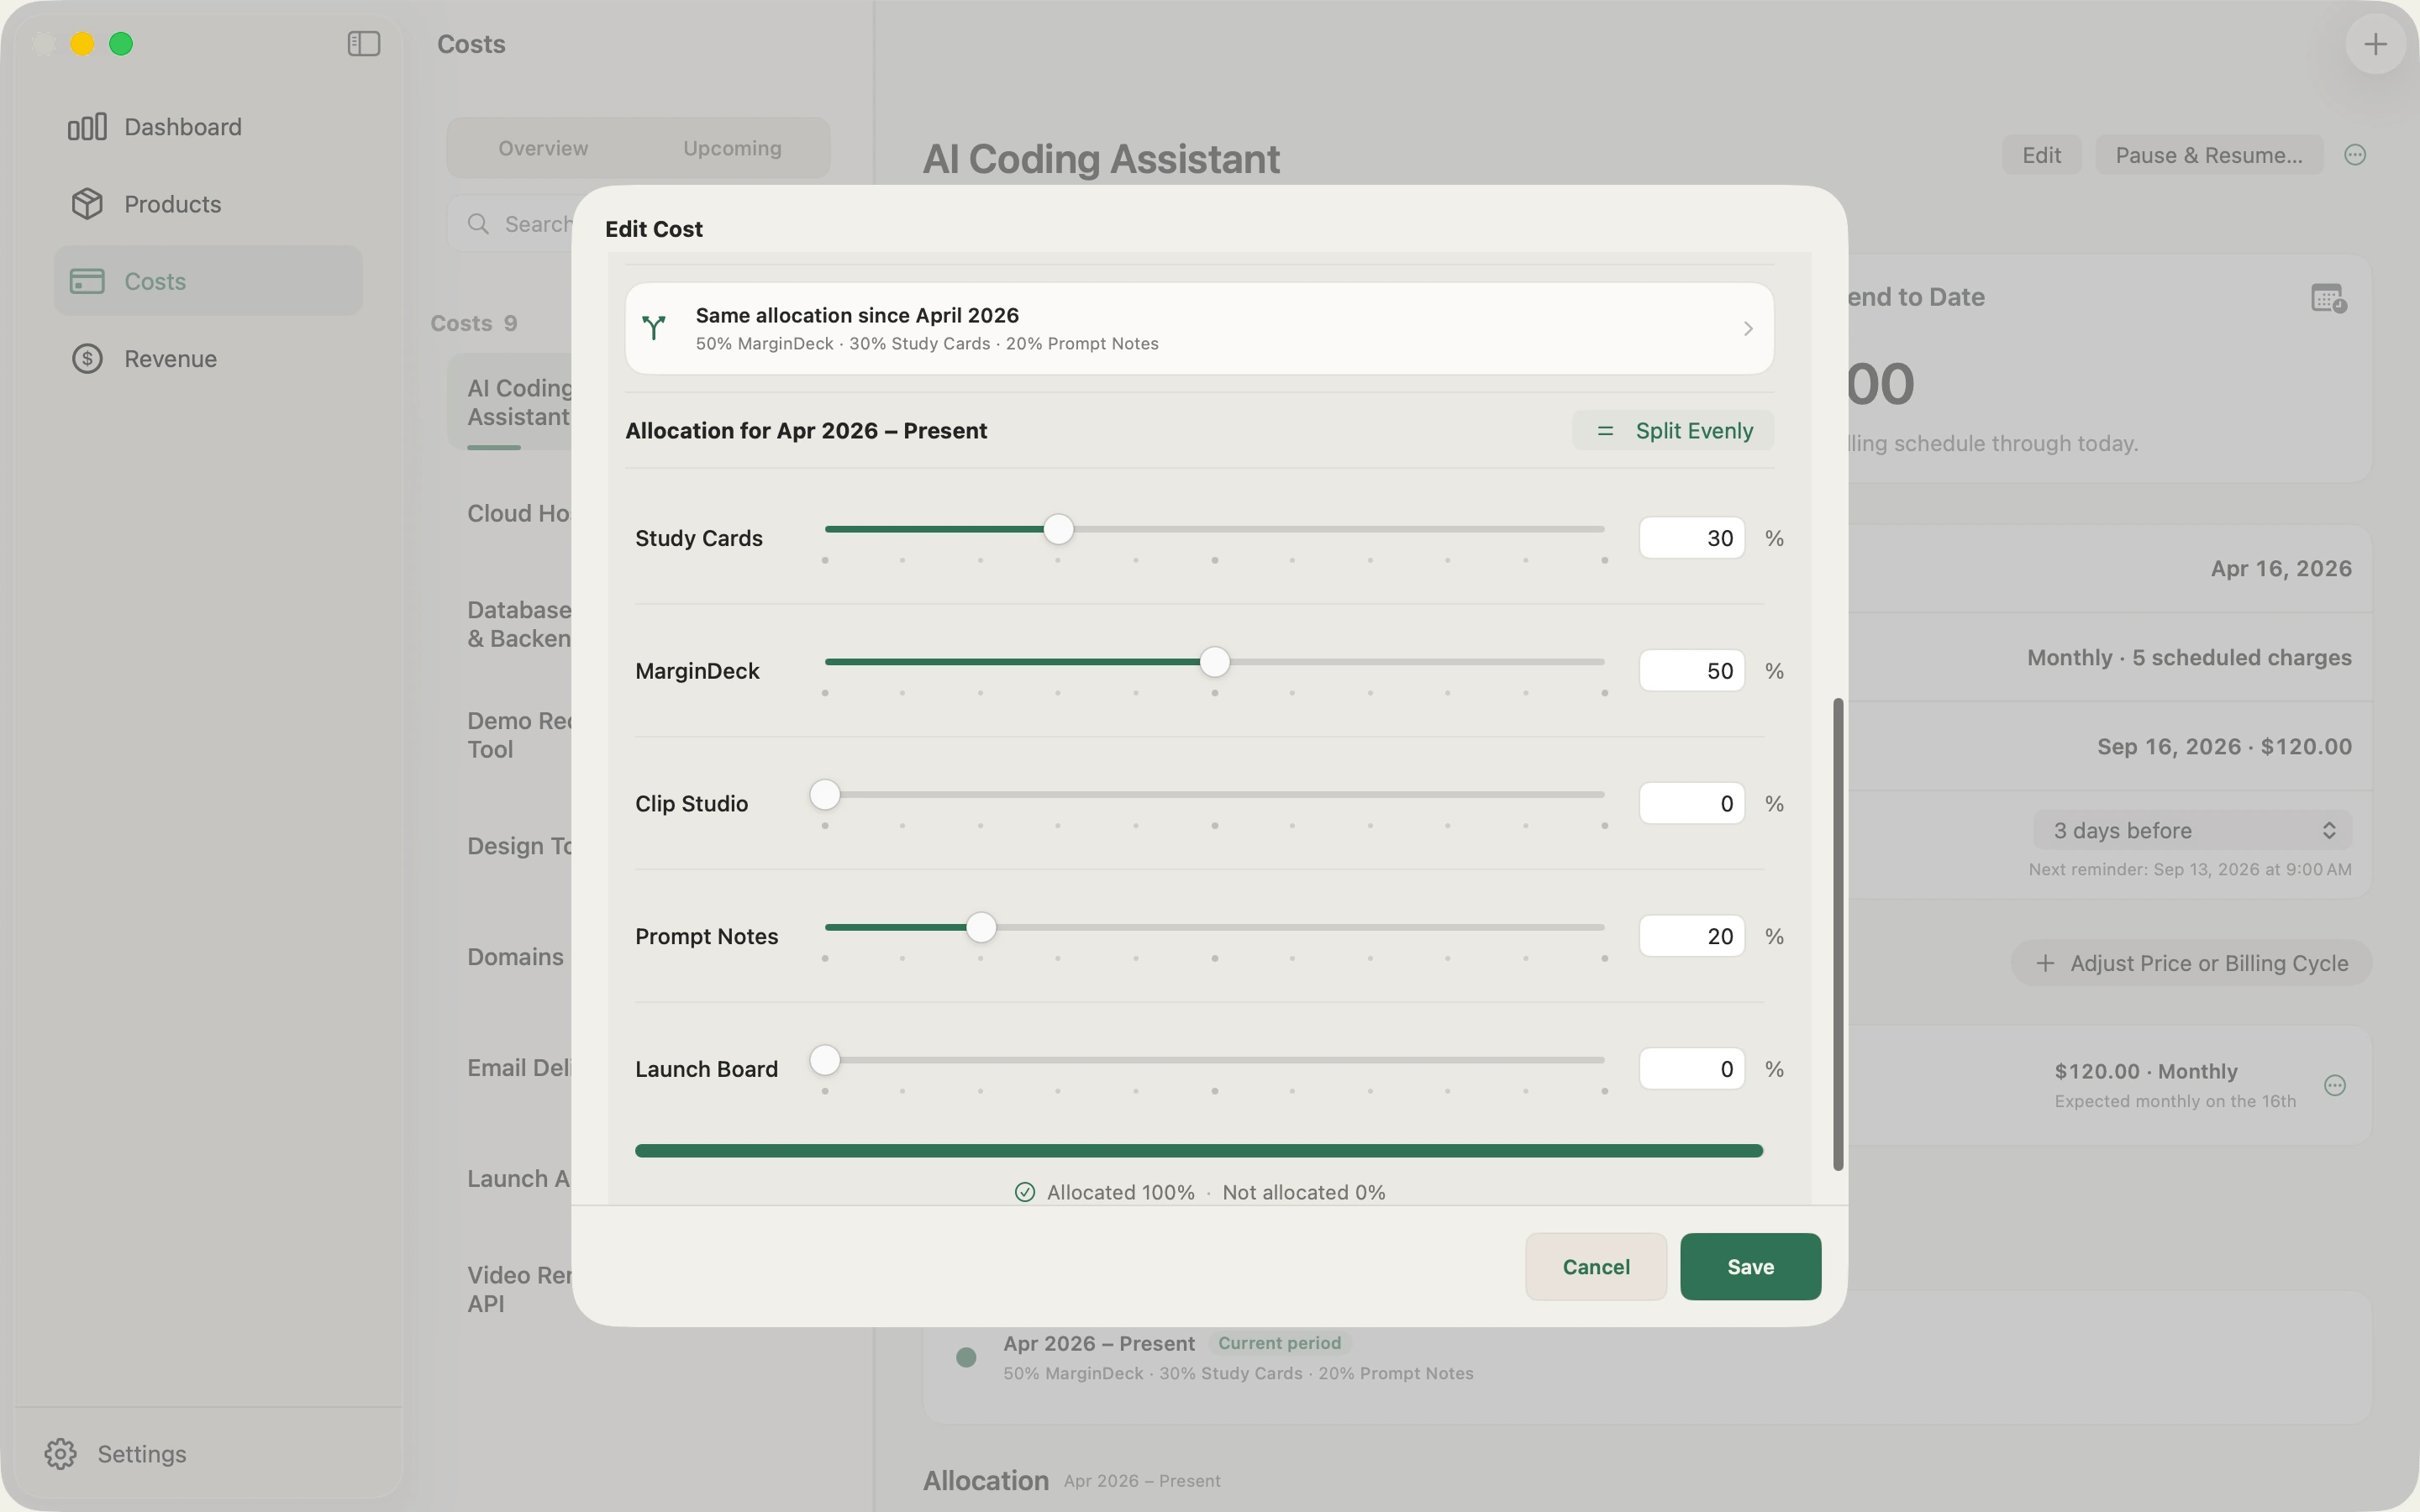Click the Prompt Notes slider handle
Viewport: 2420px width, 1512px height.
[x=981, y=927]
